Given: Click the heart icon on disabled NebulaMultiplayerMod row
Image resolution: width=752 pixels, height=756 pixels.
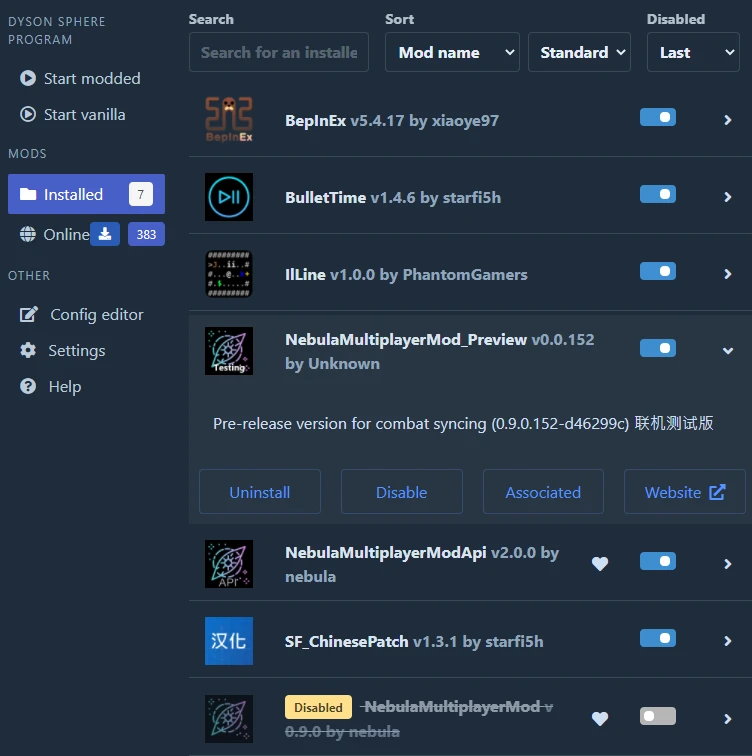Looking at the screenshot, I should click(x=600, y=718).
